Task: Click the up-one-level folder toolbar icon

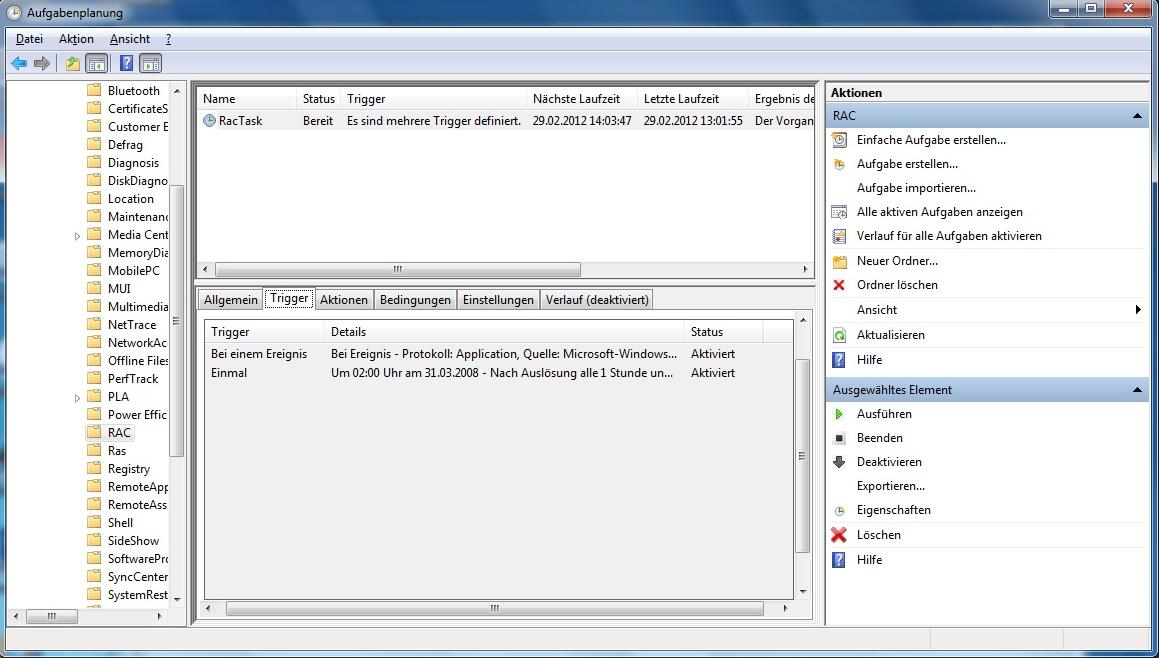Action: point(72,64)
